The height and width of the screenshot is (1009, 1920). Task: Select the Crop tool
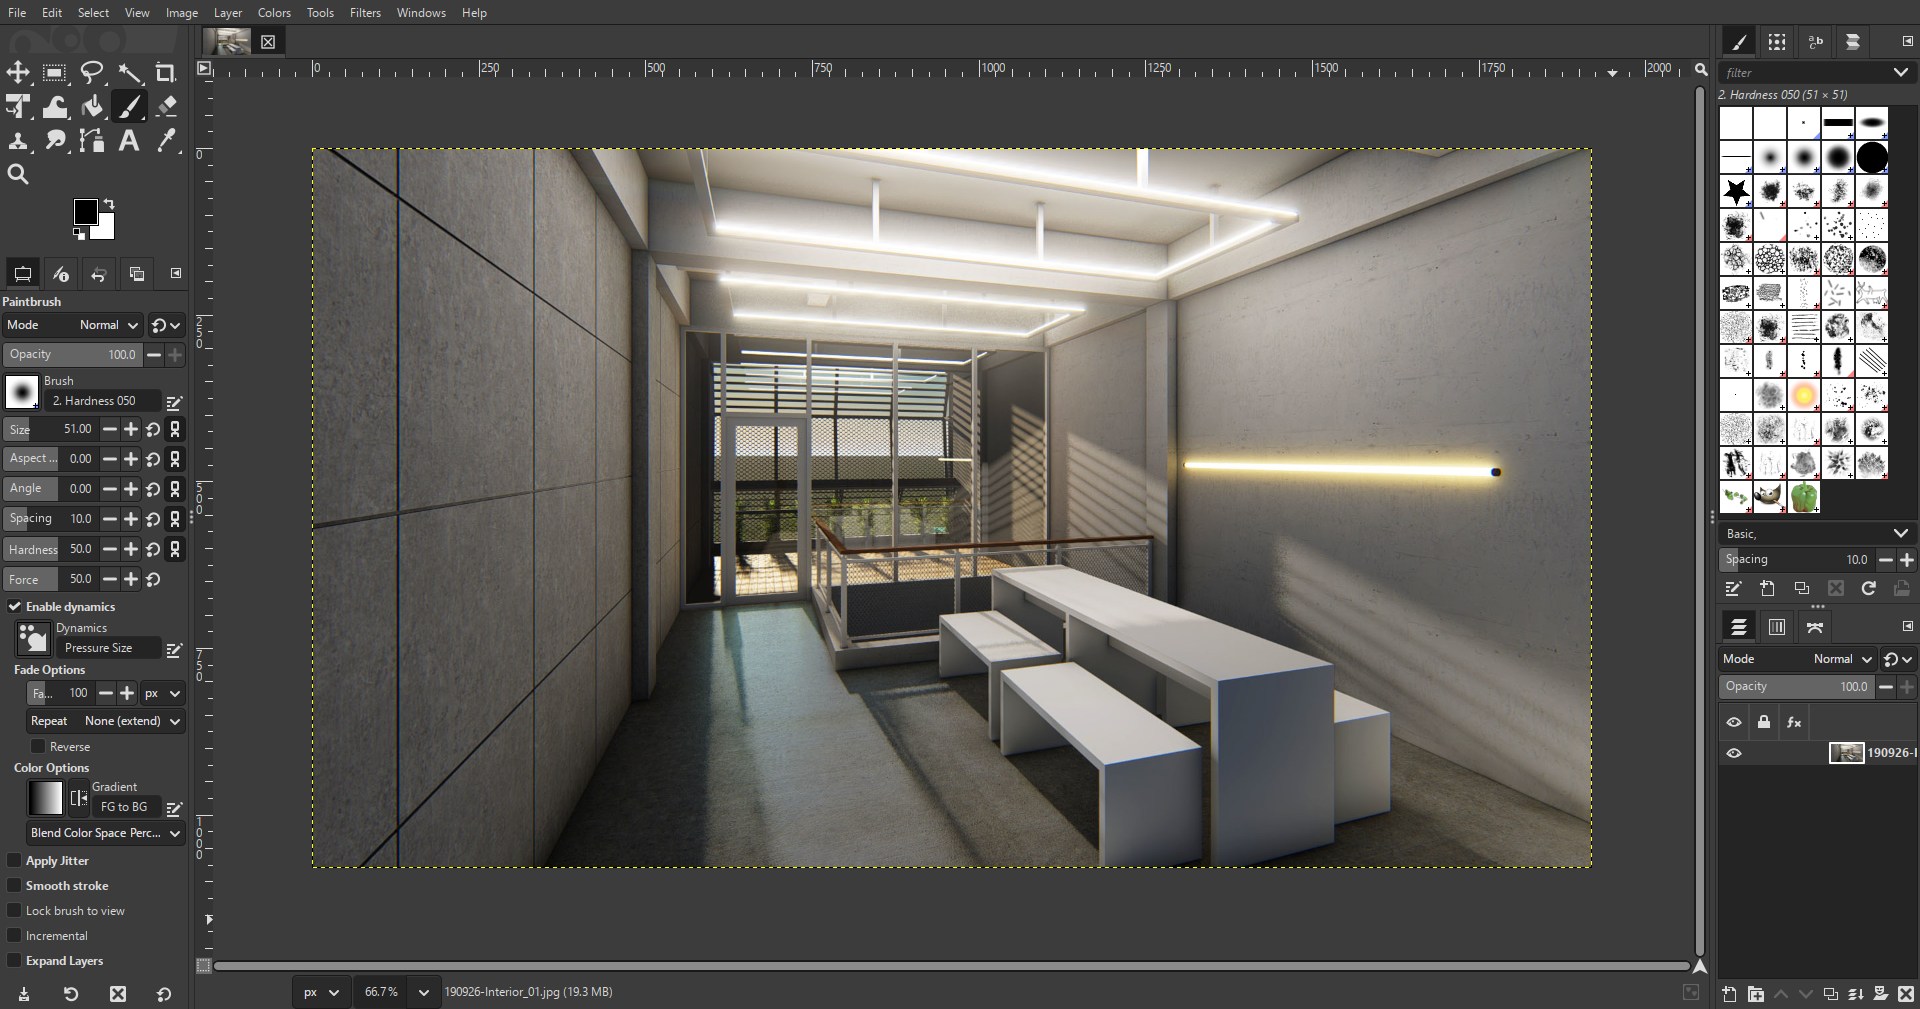[x=166, y=72]
